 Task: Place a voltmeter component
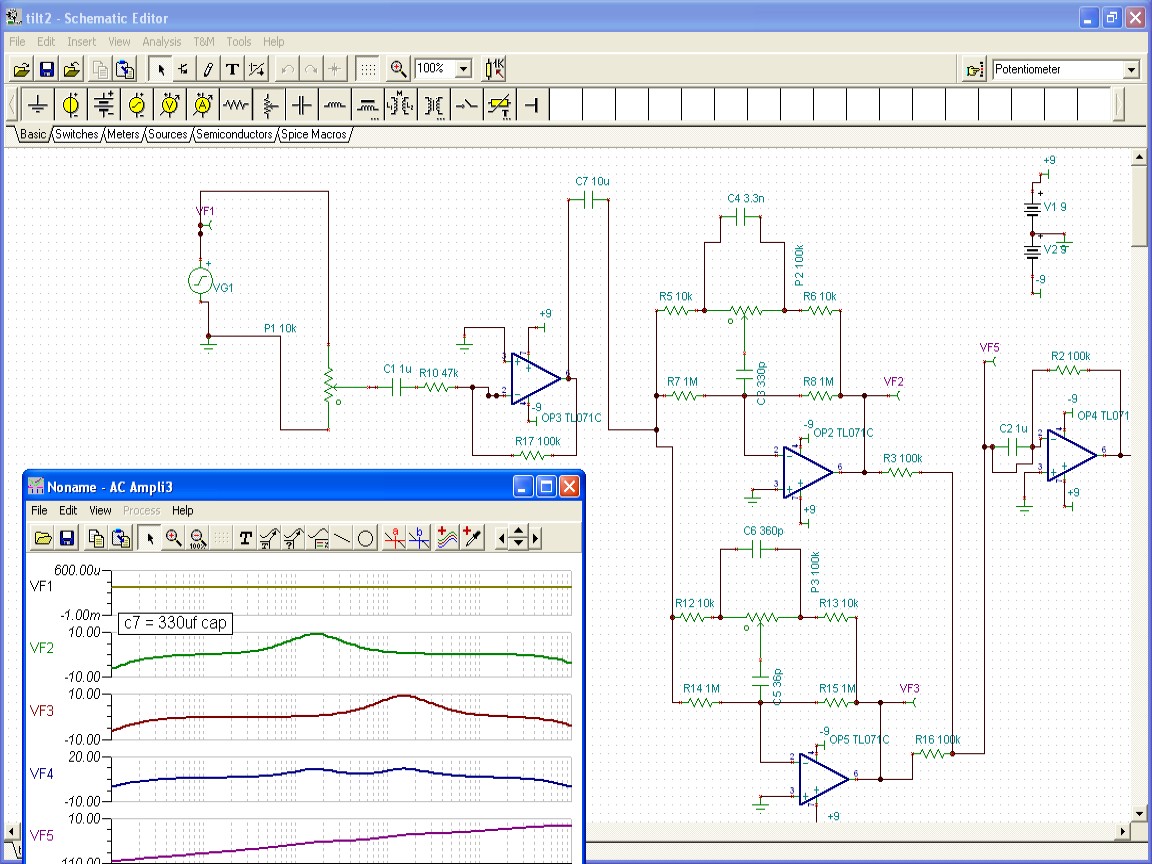point(170,105)
